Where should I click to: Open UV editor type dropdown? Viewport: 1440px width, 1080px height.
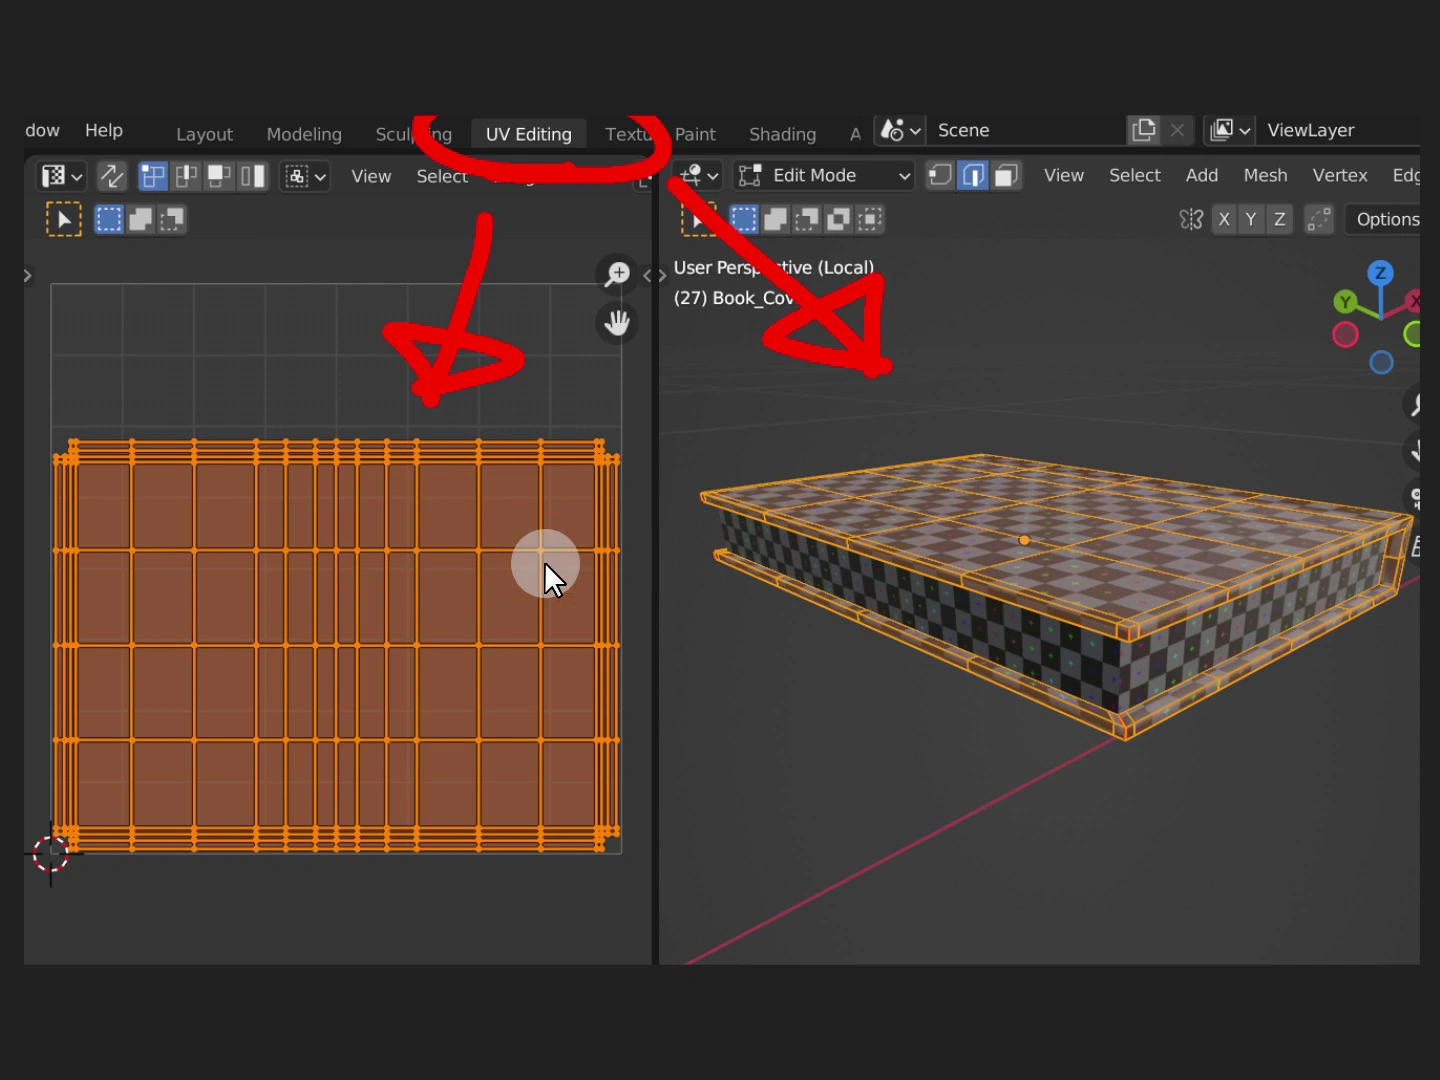pos(61,177)
